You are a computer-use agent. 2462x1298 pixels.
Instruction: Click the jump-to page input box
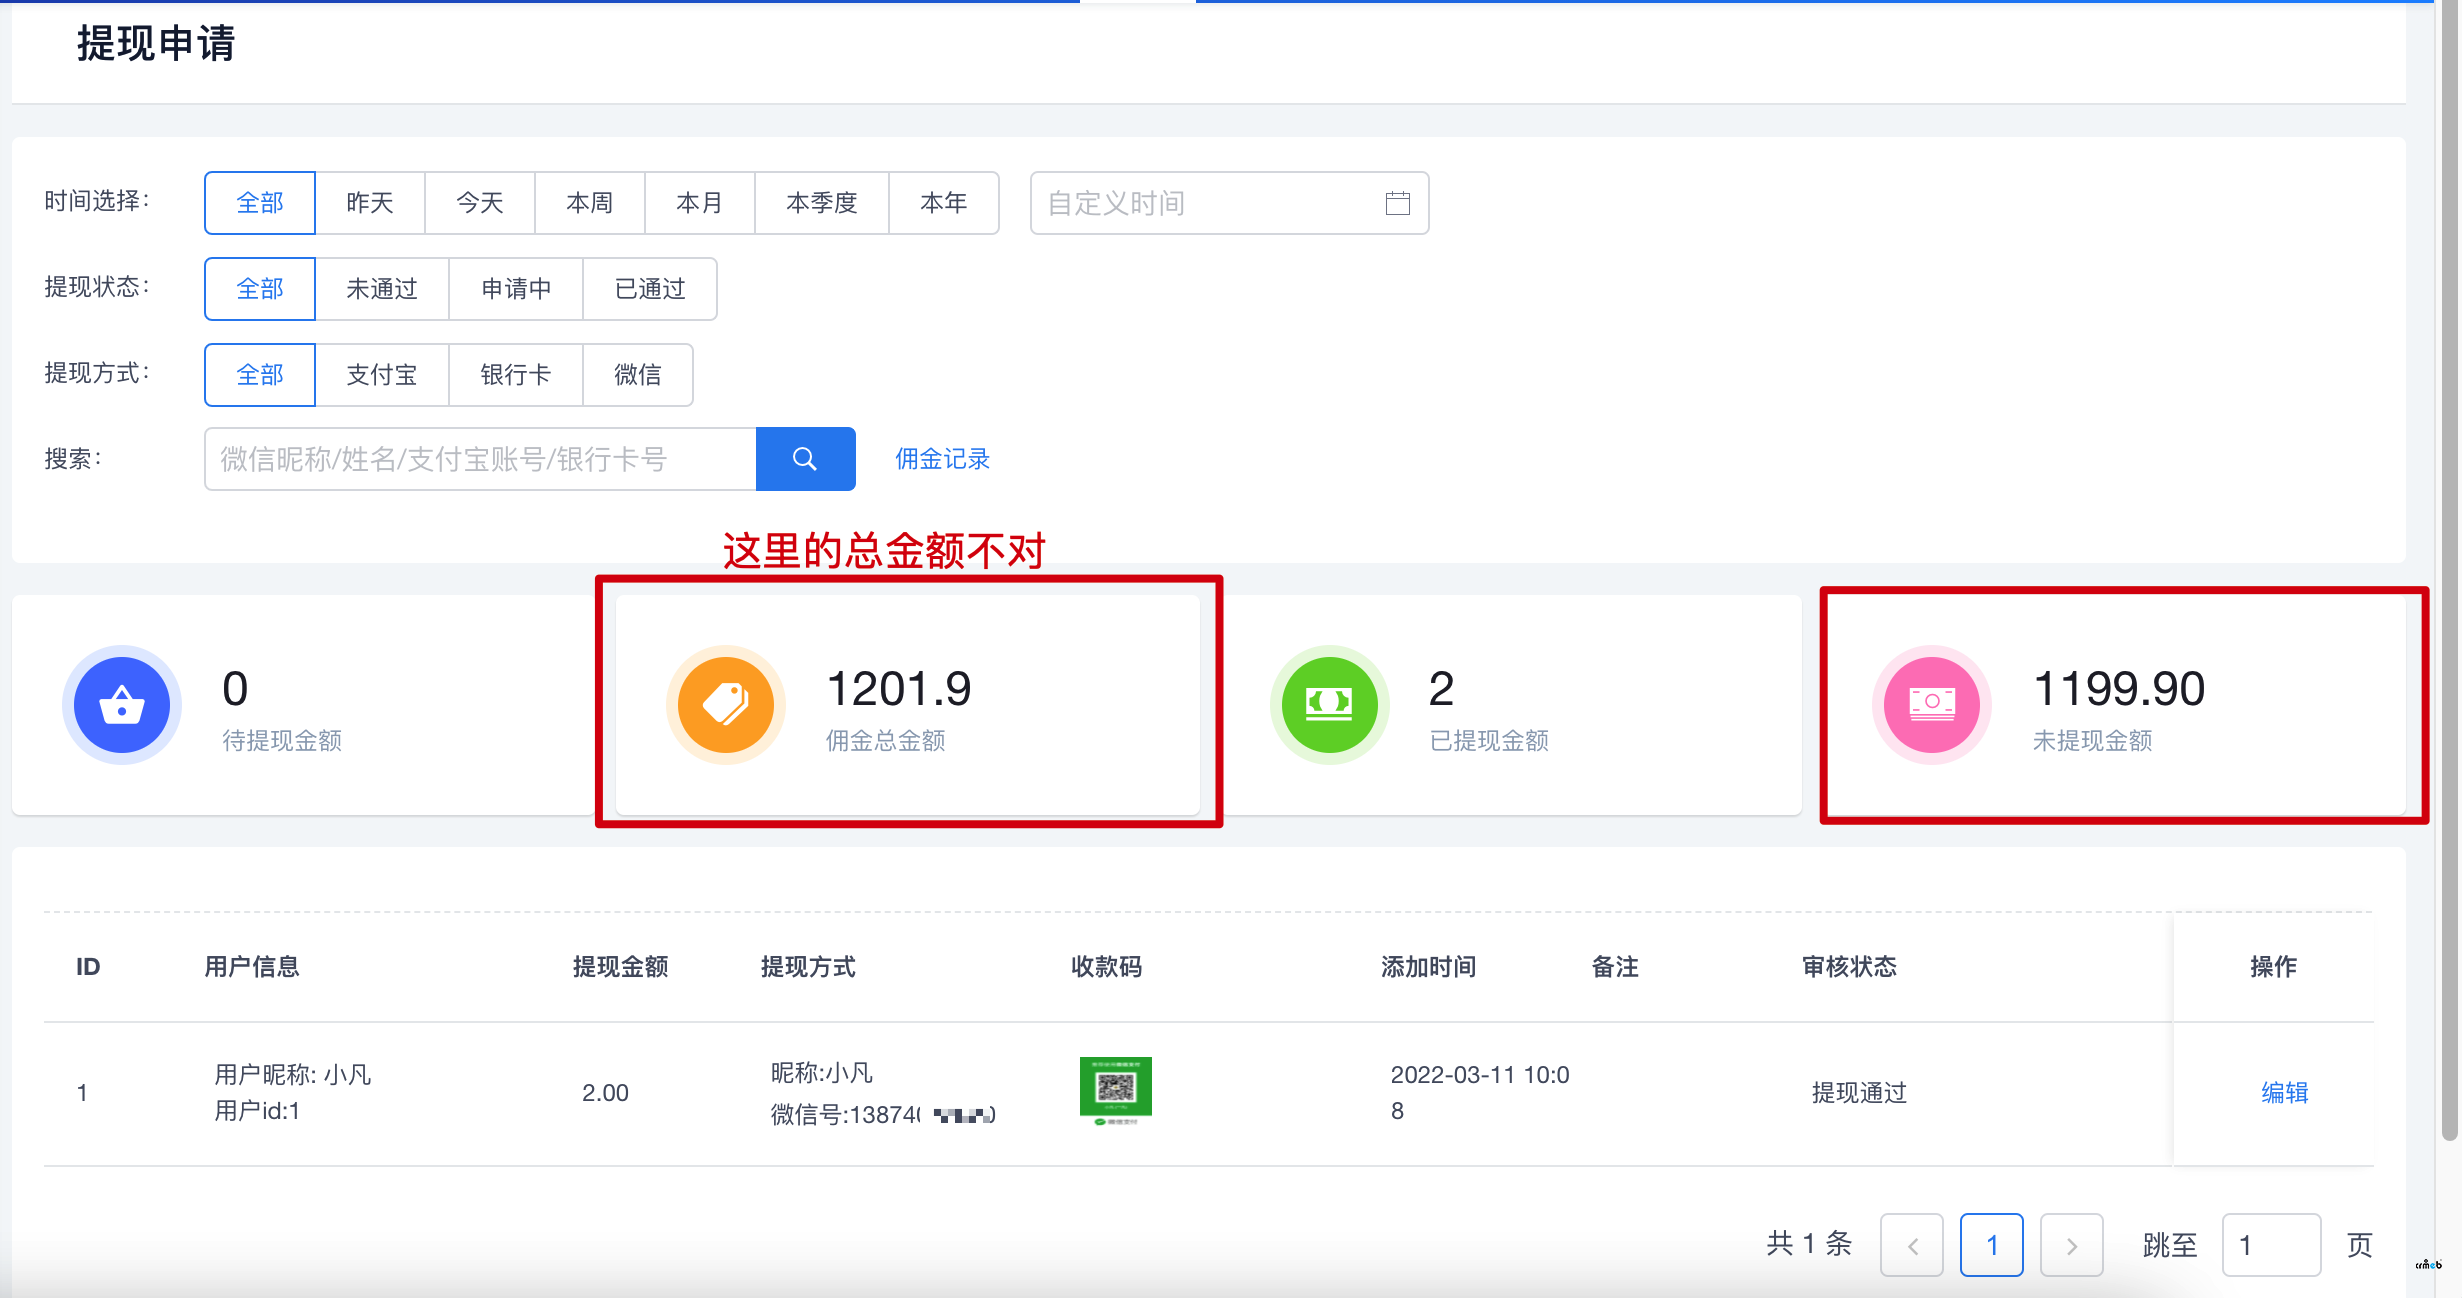click(x=2272, y=1245)
